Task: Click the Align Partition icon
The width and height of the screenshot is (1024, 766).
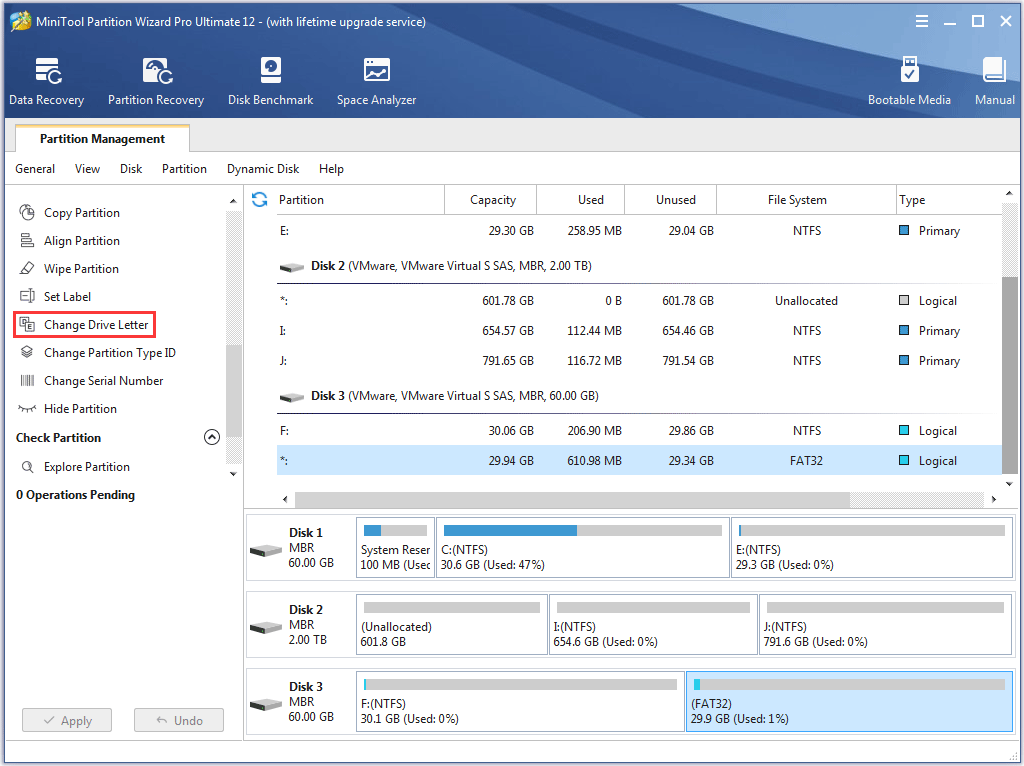Action: (x=27, y=240)
